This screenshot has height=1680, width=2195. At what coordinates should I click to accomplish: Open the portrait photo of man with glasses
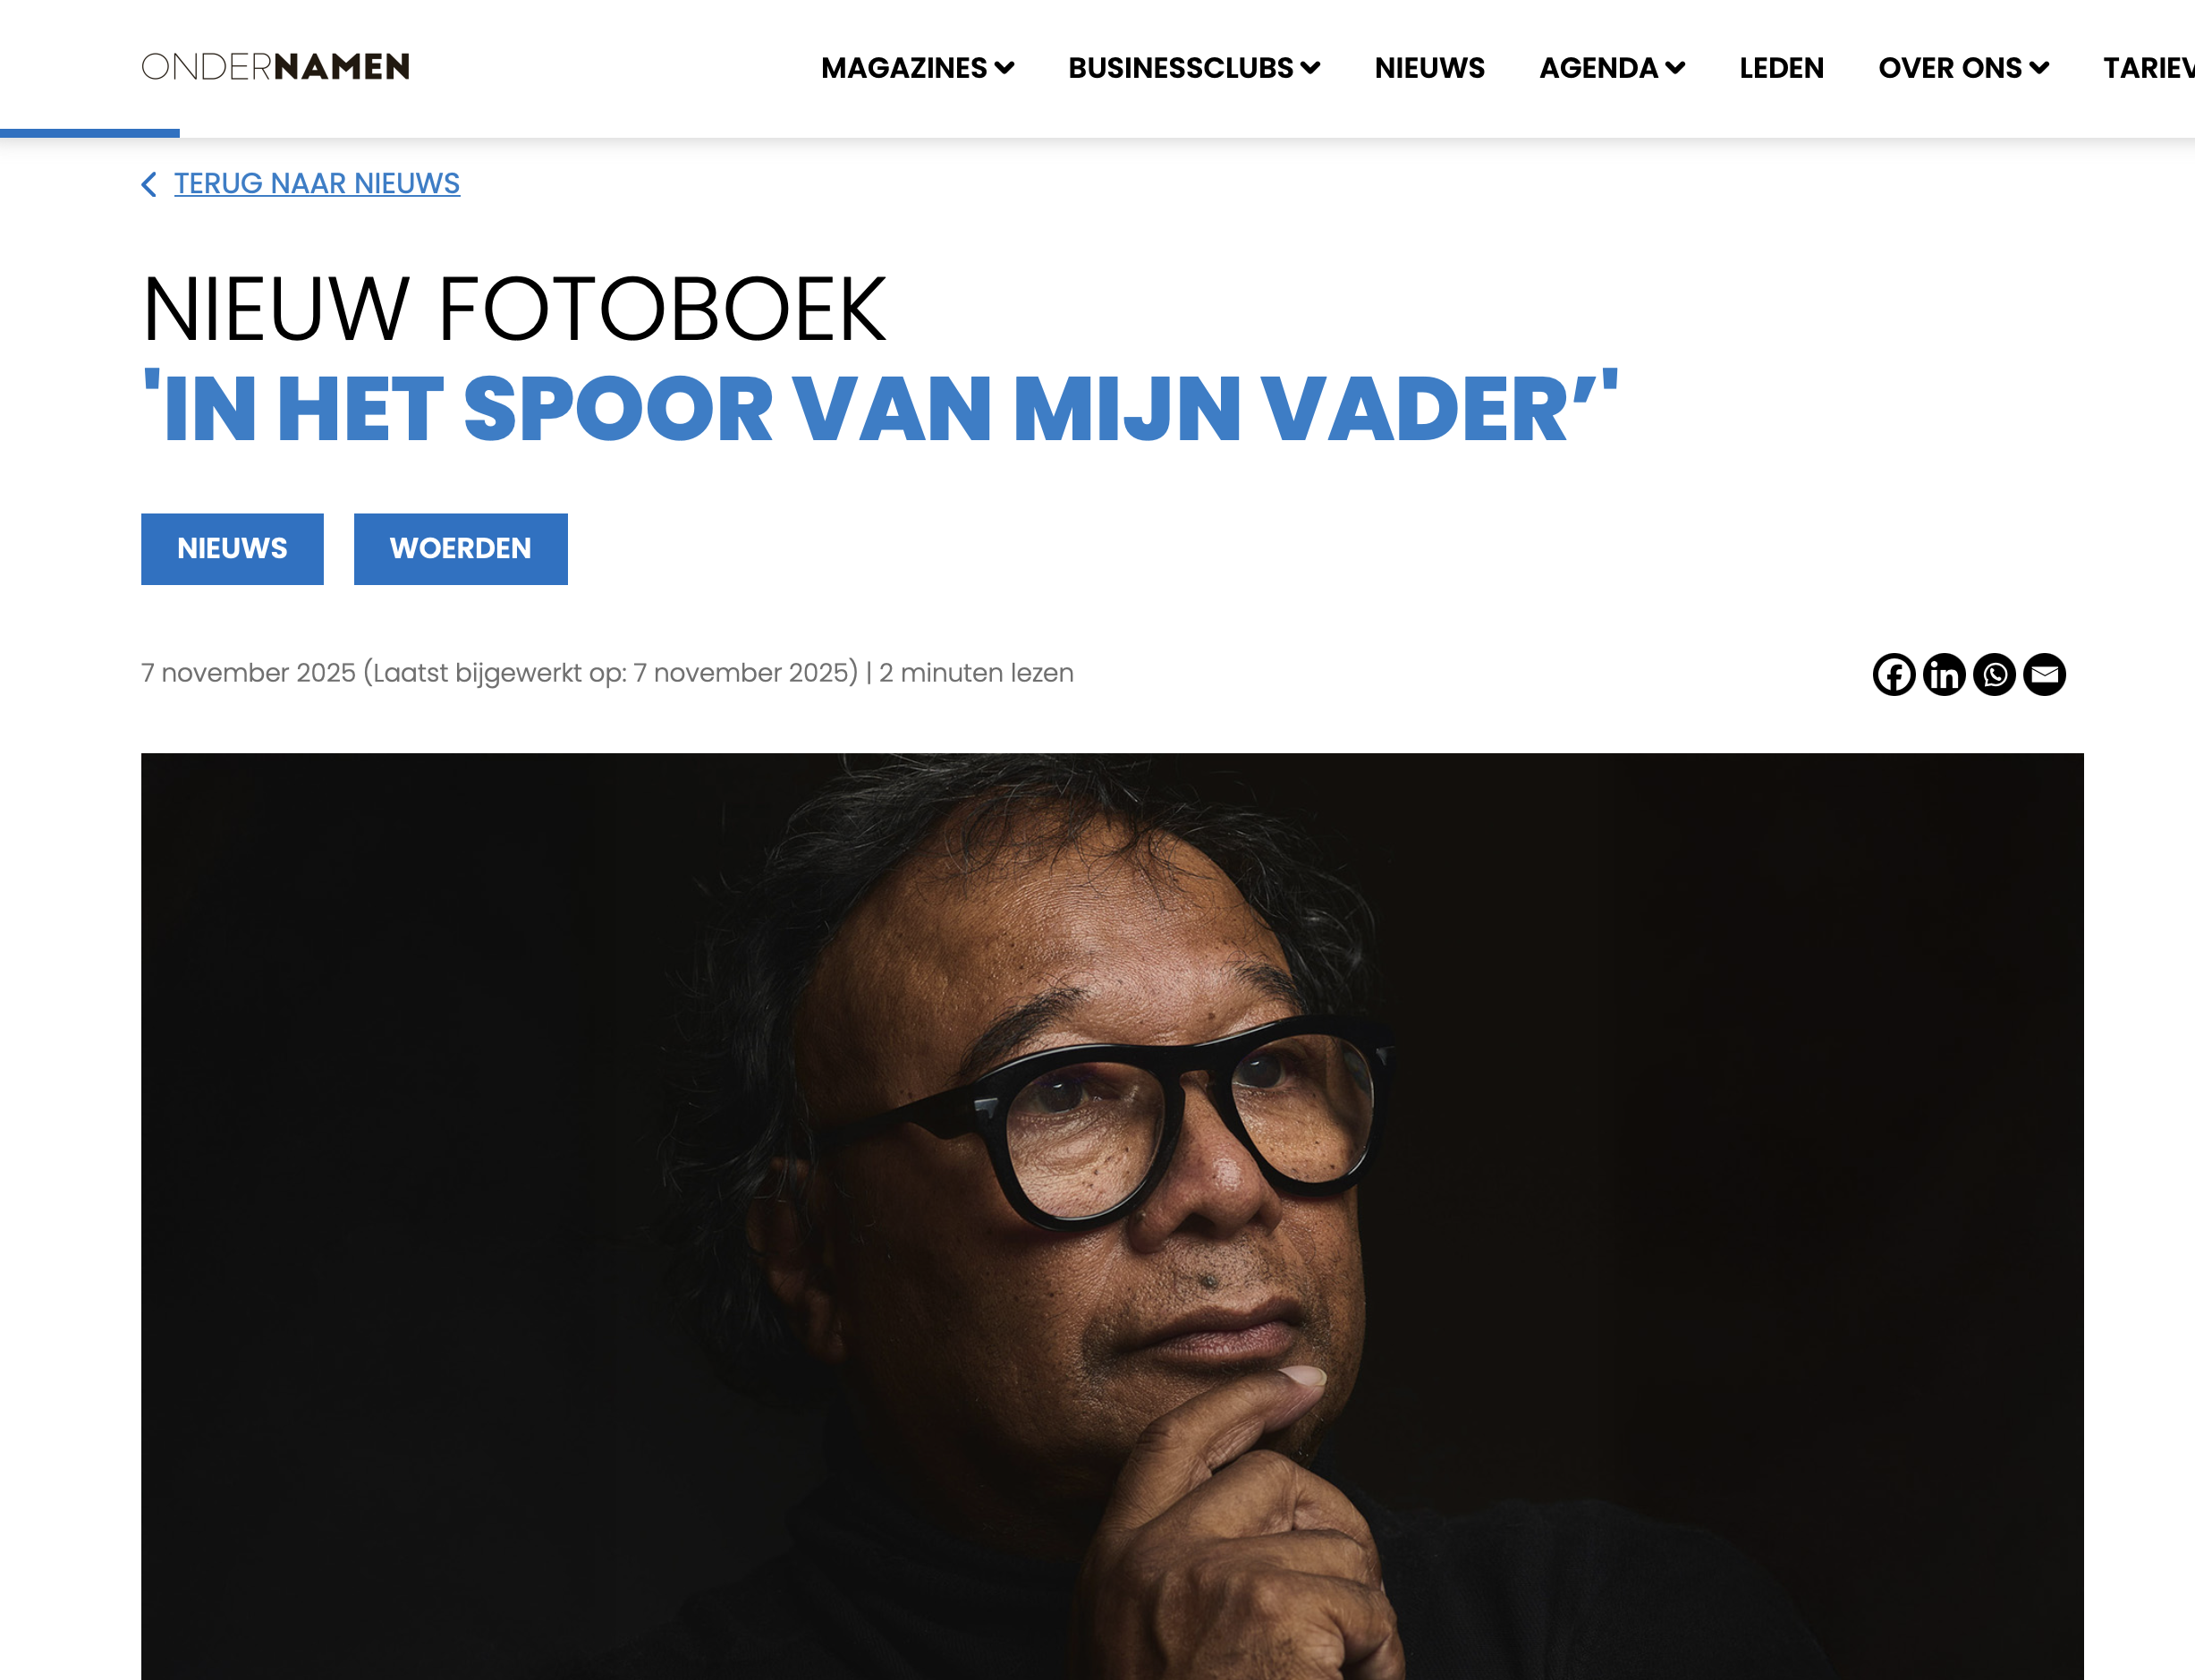point(1112,1216)
